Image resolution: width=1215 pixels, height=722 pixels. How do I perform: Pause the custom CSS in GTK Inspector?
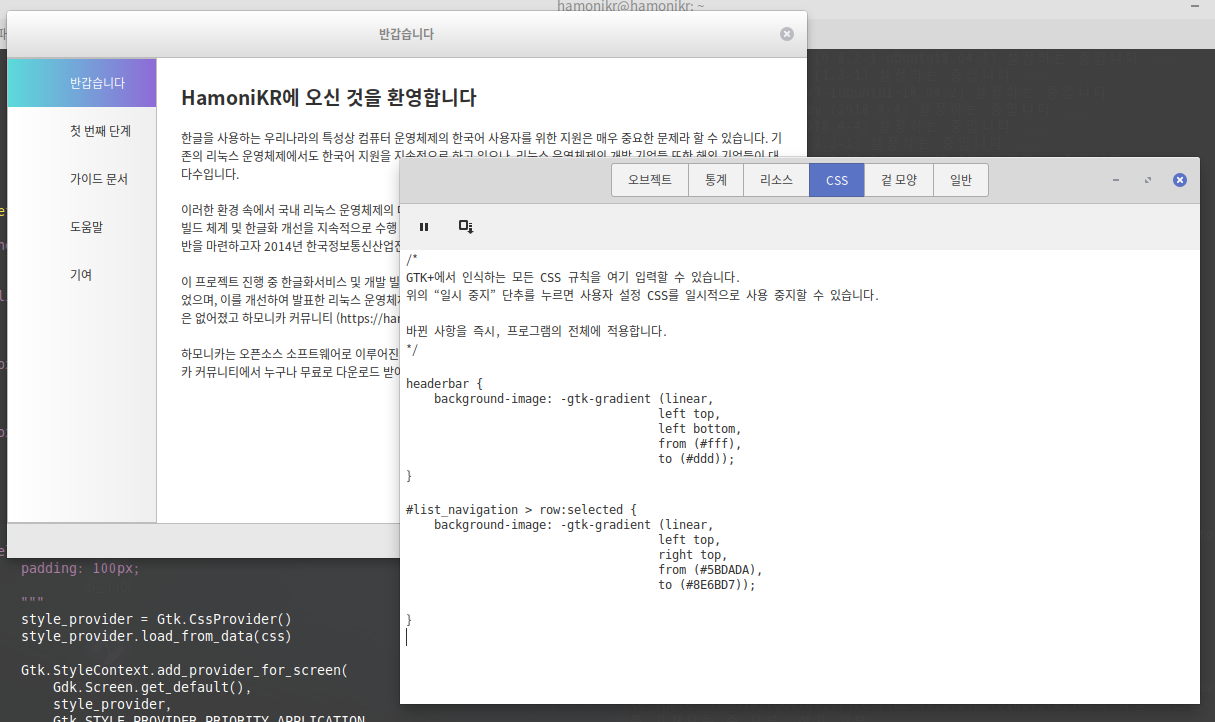point(424,227)
